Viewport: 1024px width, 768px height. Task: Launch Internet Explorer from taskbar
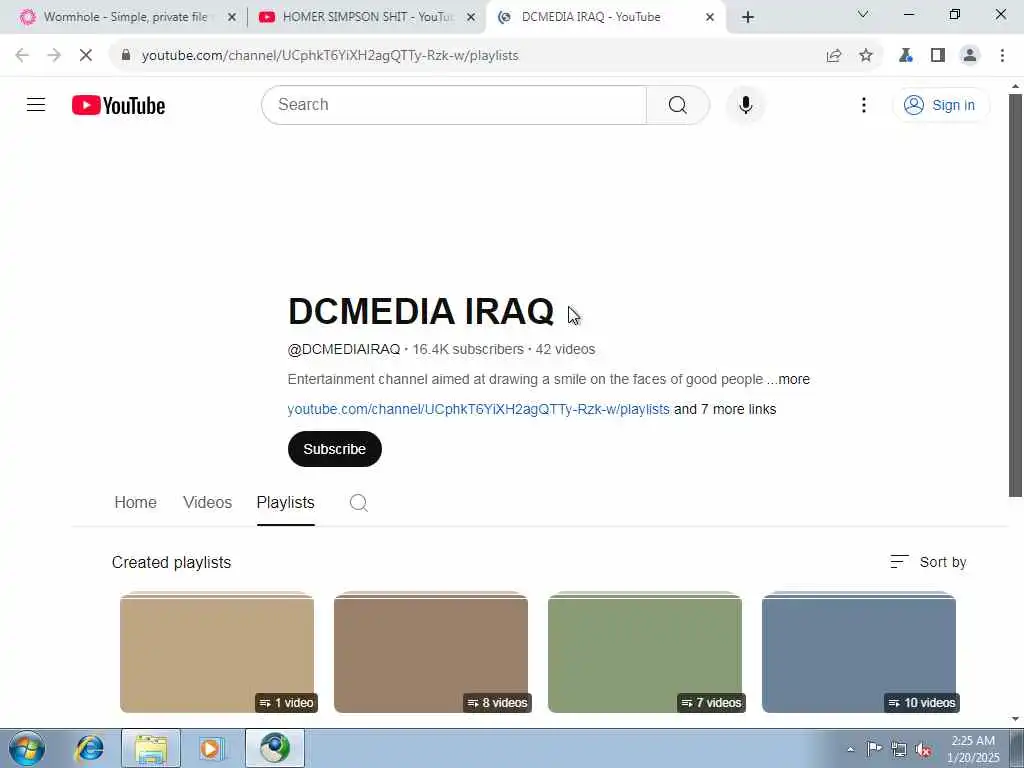[89, 748]
